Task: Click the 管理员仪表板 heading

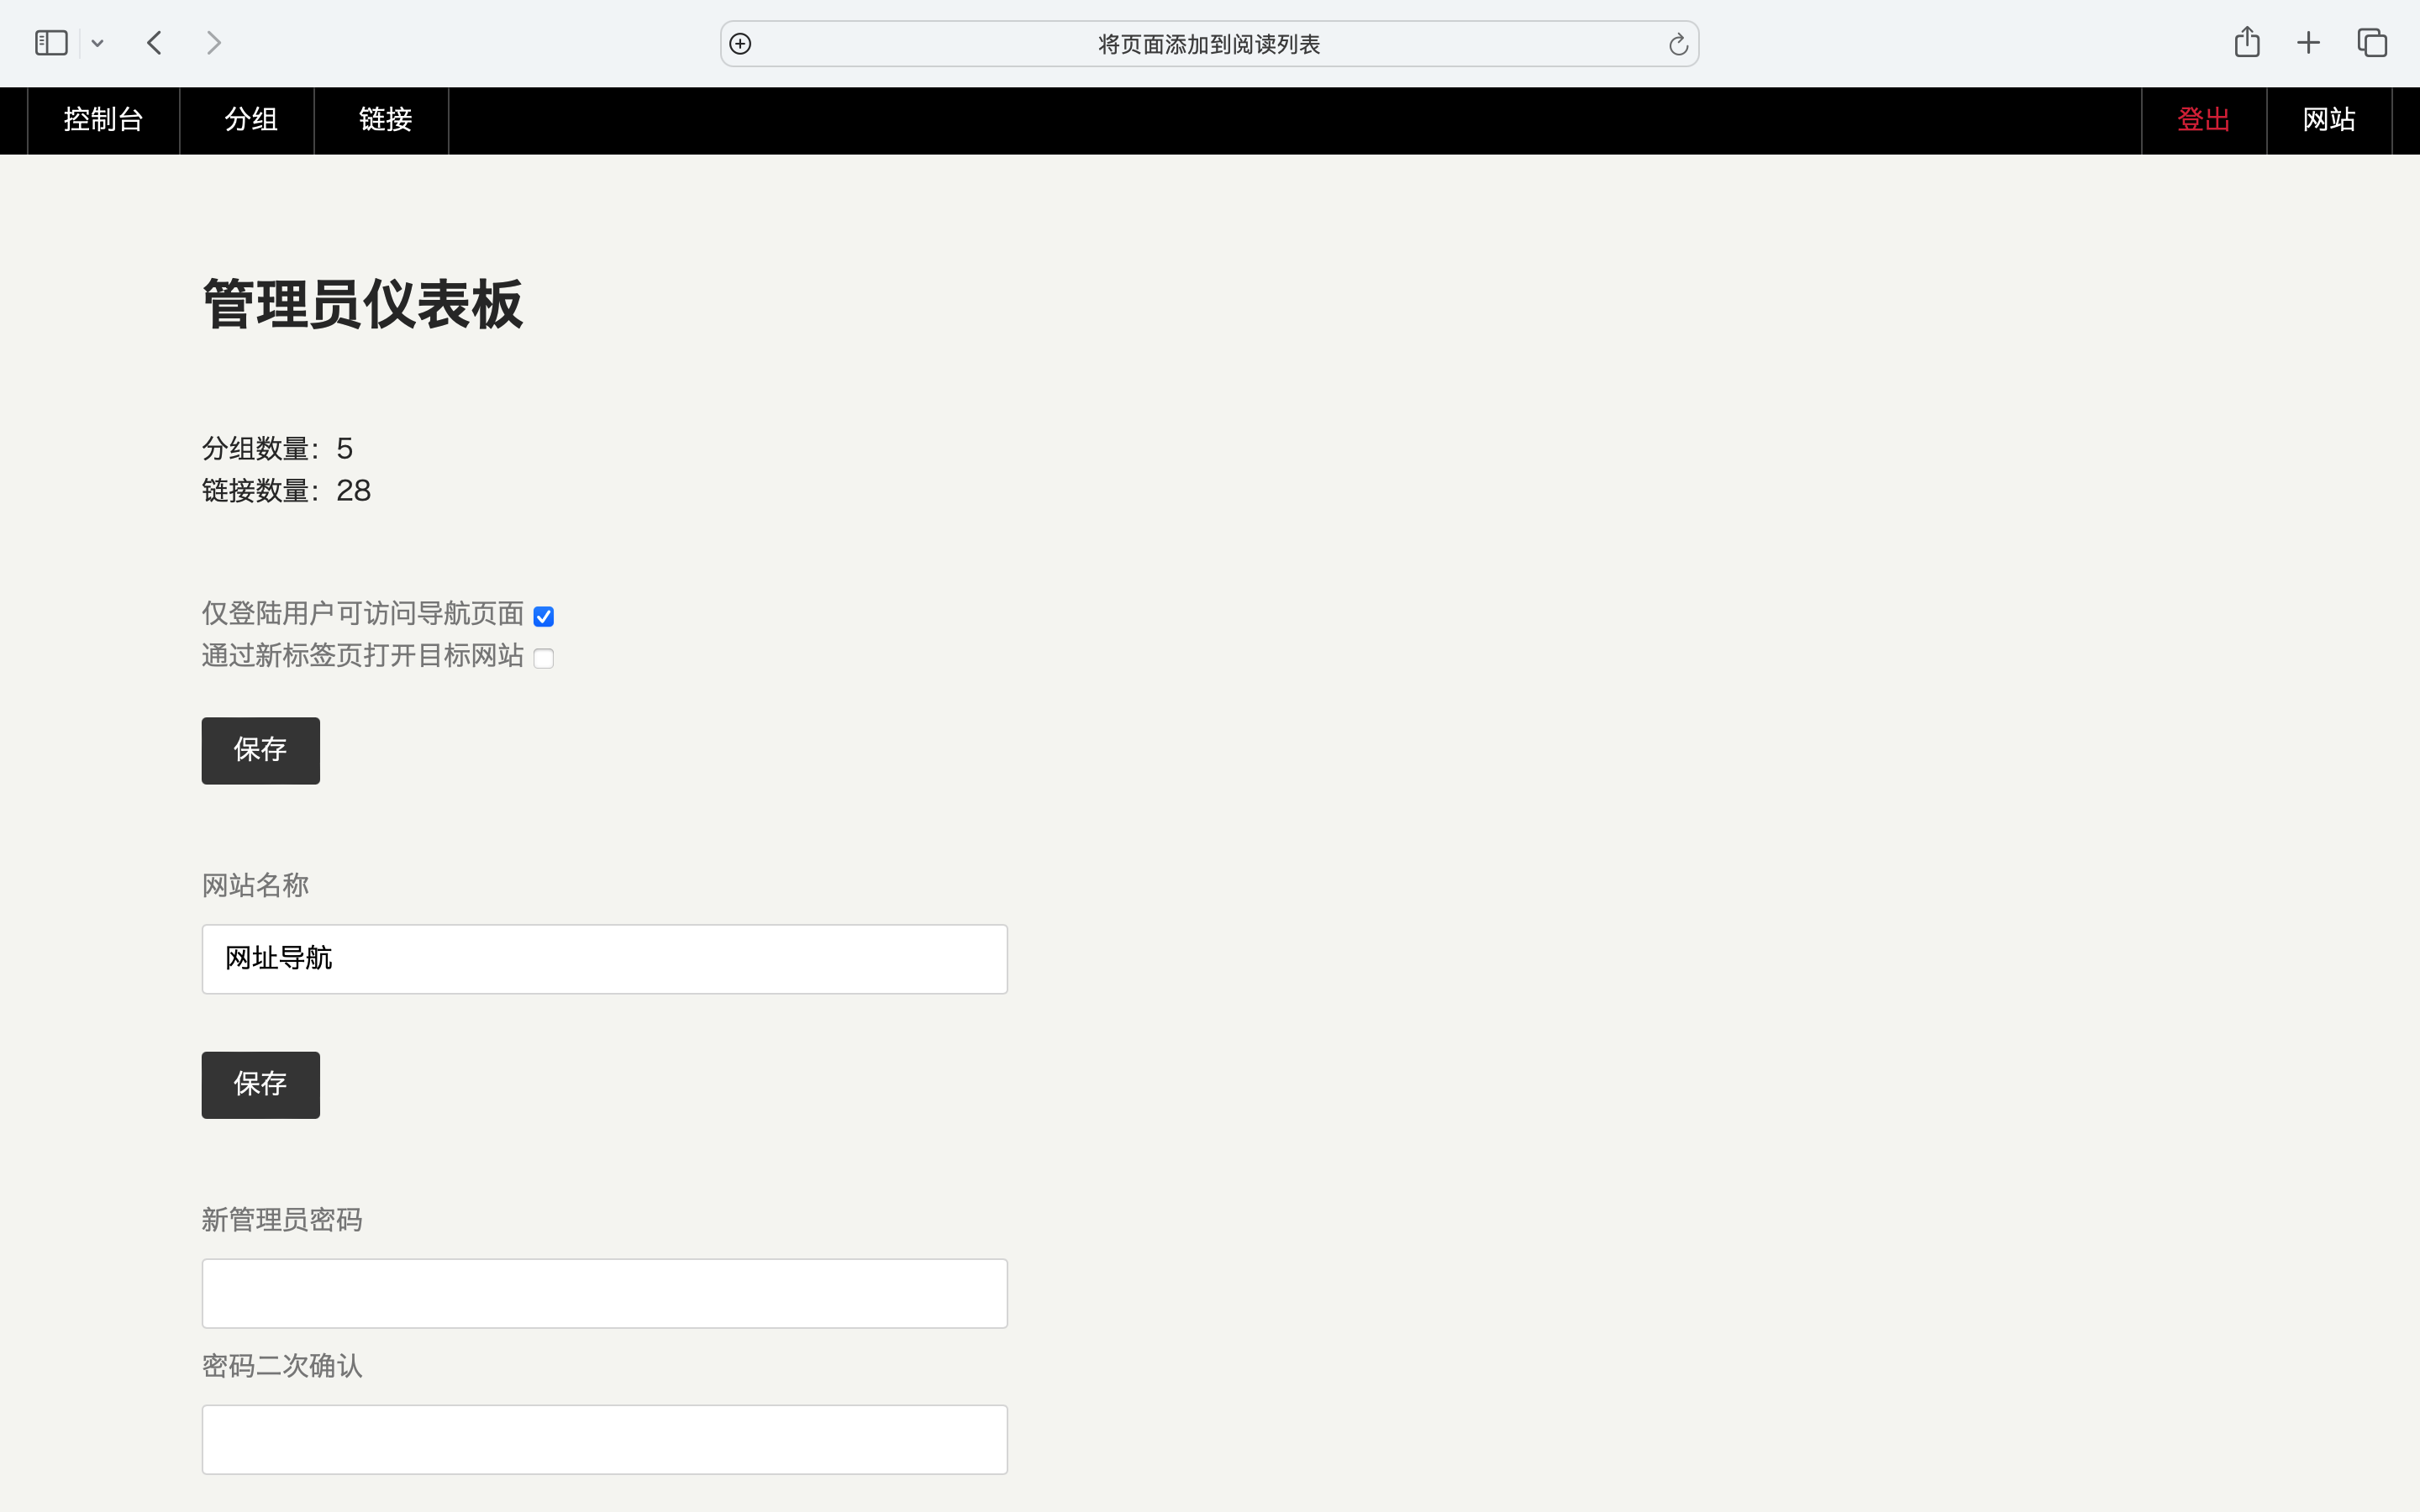Action: [362, 304]
